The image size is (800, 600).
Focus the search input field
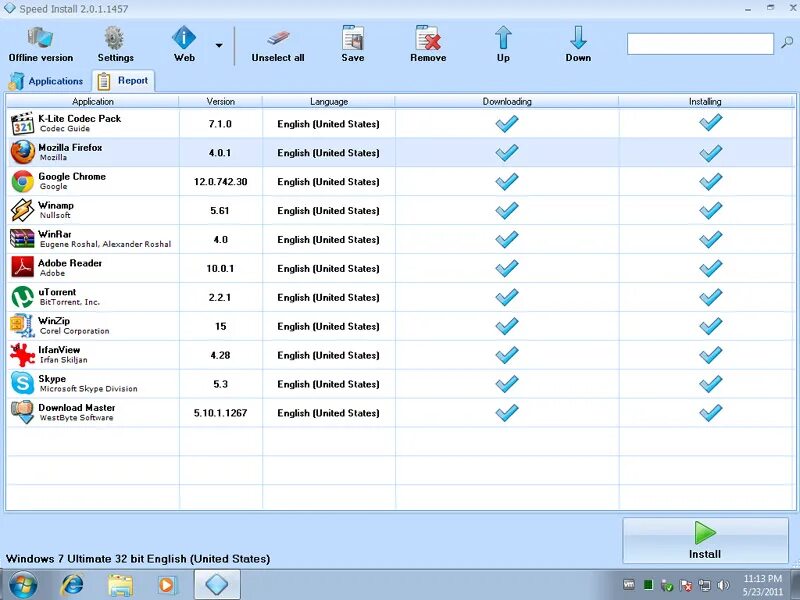(x=700, y=43)
